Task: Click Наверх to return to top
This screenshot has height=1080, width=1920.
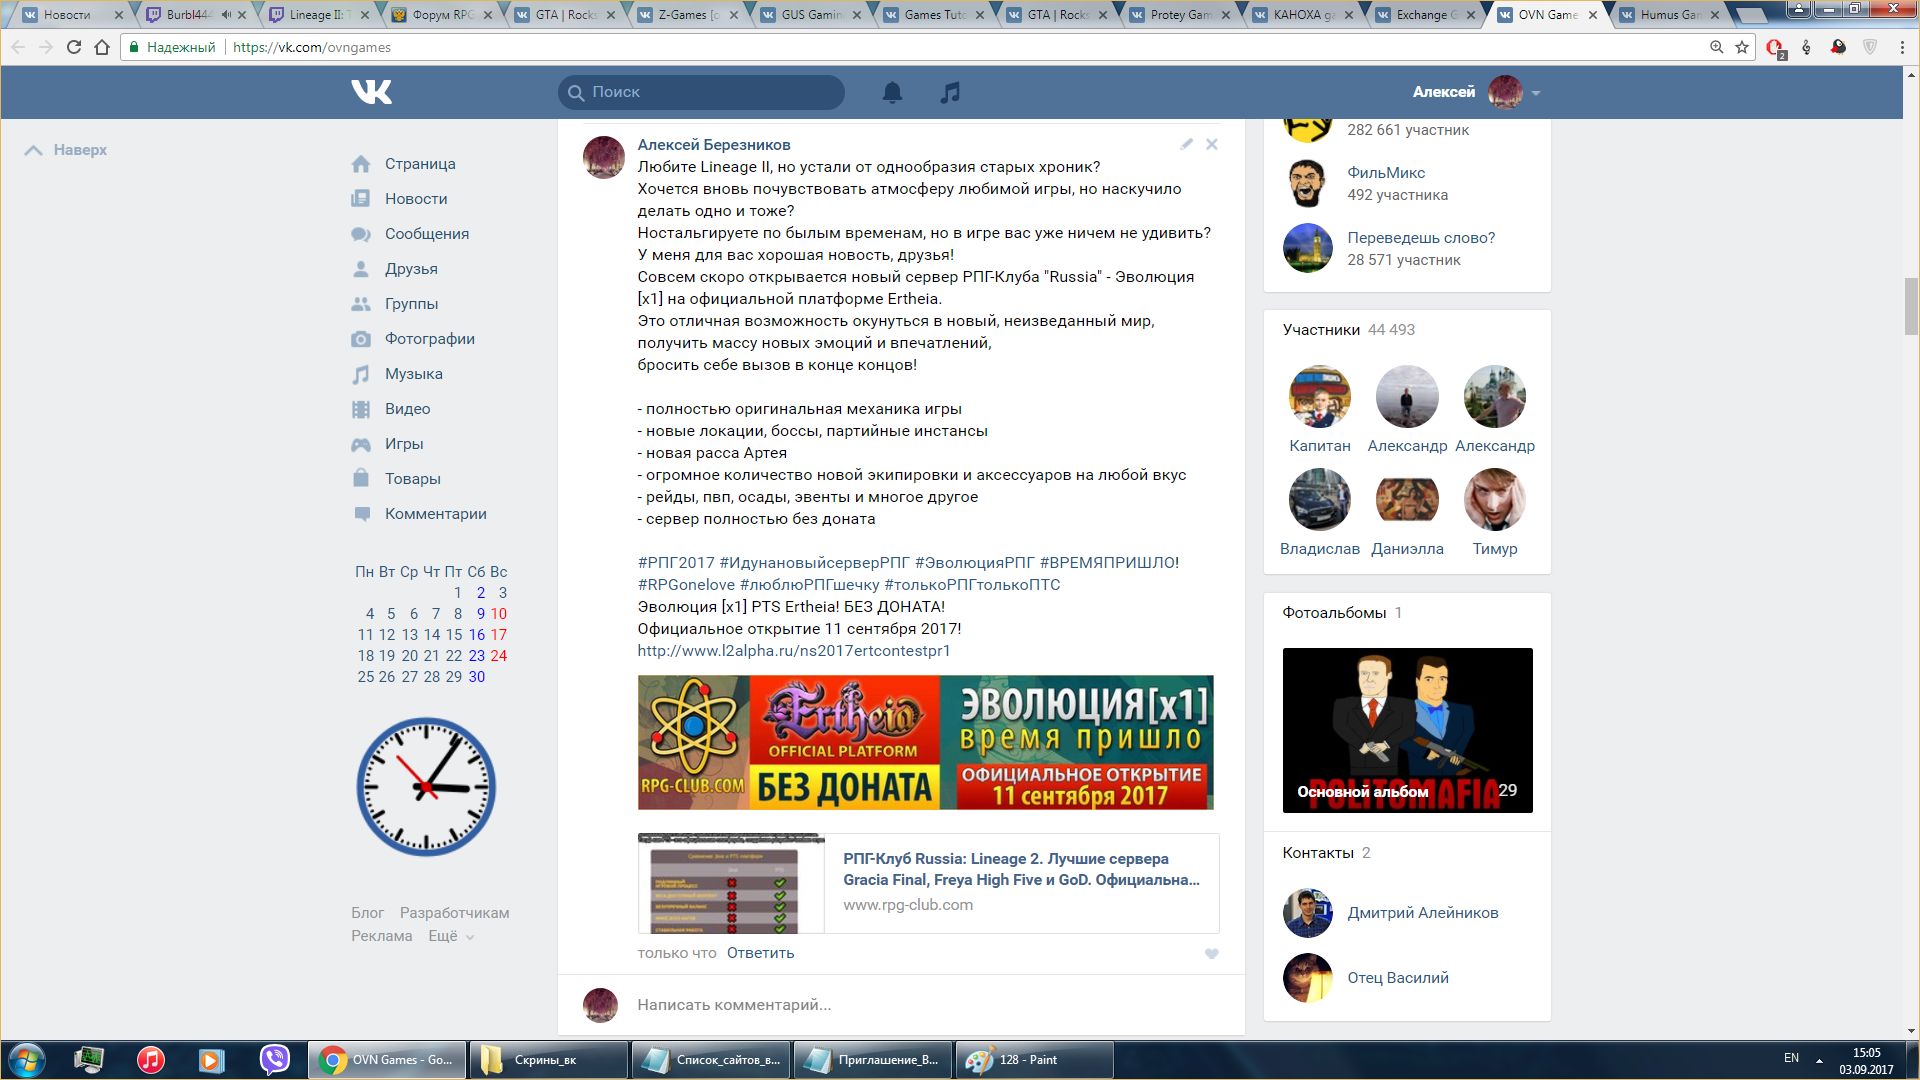Action: (x=66, y=150)
